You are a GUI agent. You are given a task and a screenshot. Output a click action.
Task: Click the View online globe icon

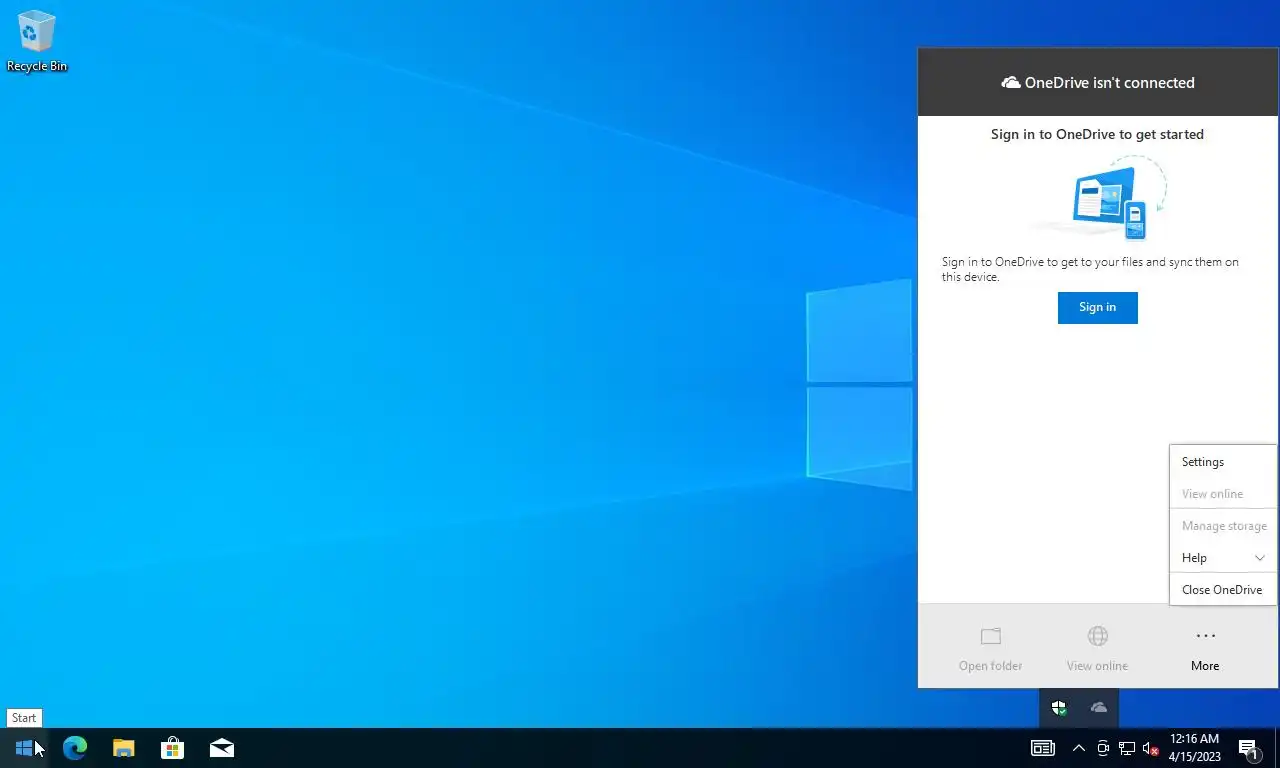1097,636
